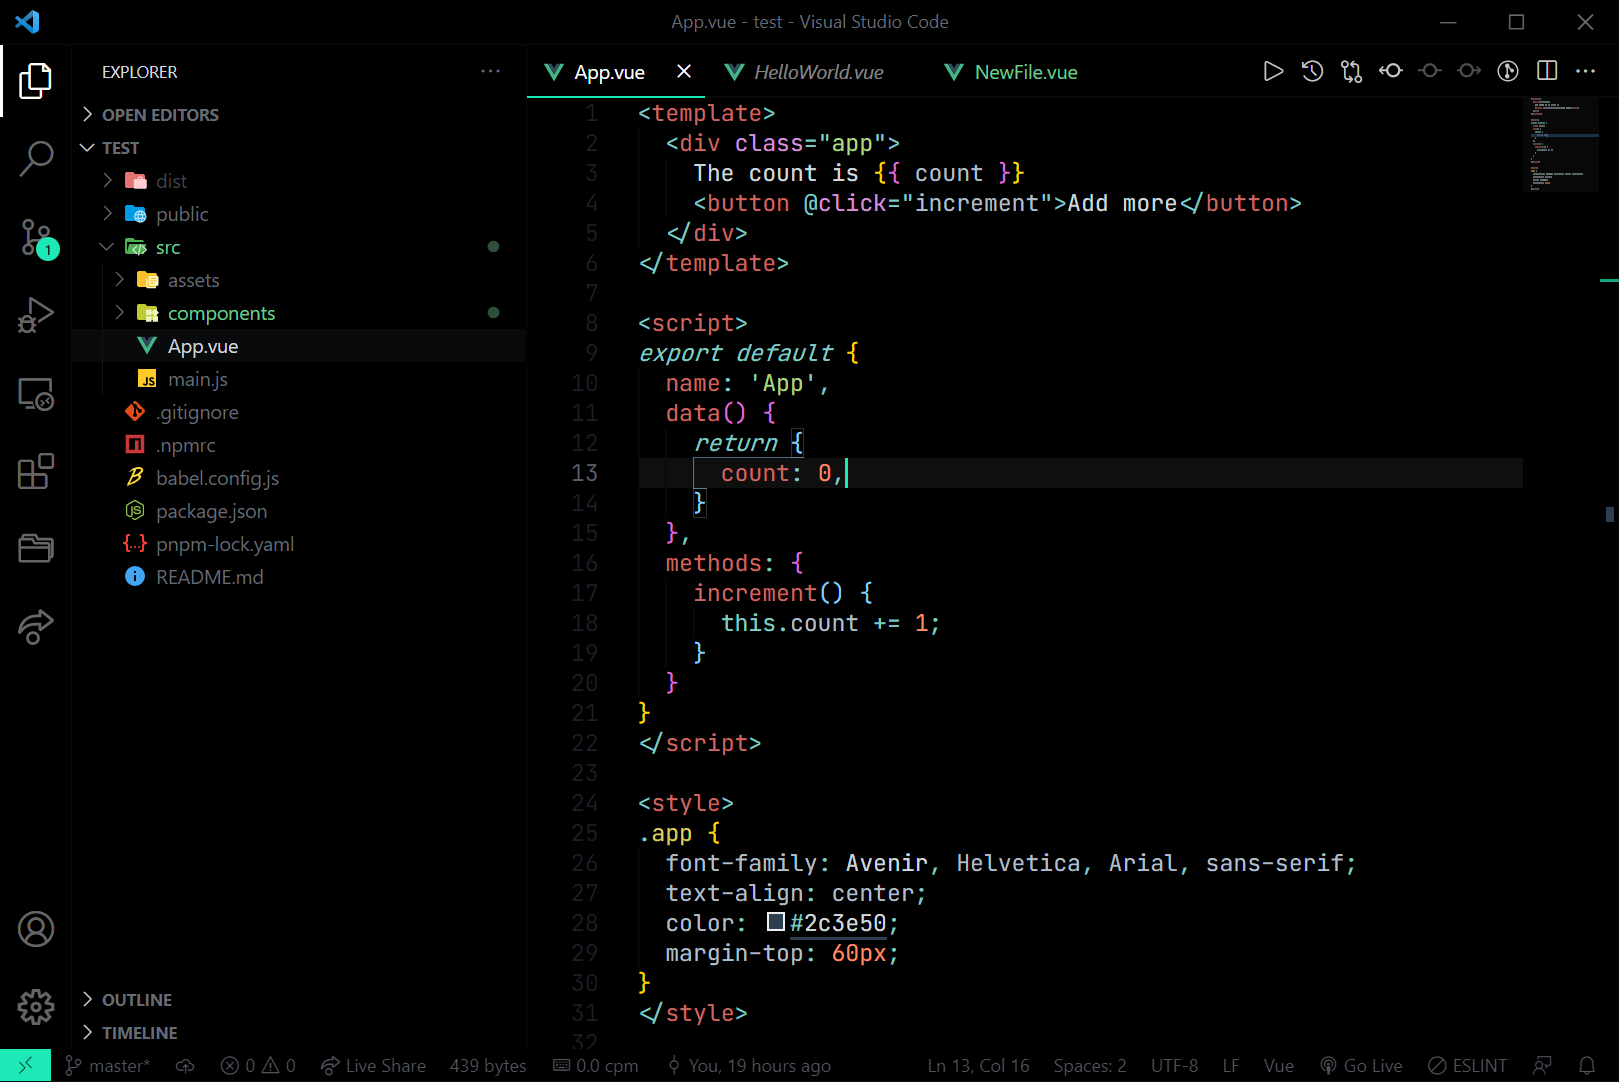Image resolution: width=1619 pixels, height=1082 pixels.
Task: Go to line via Ln 13, Col 16
Action: point(978,1066)
